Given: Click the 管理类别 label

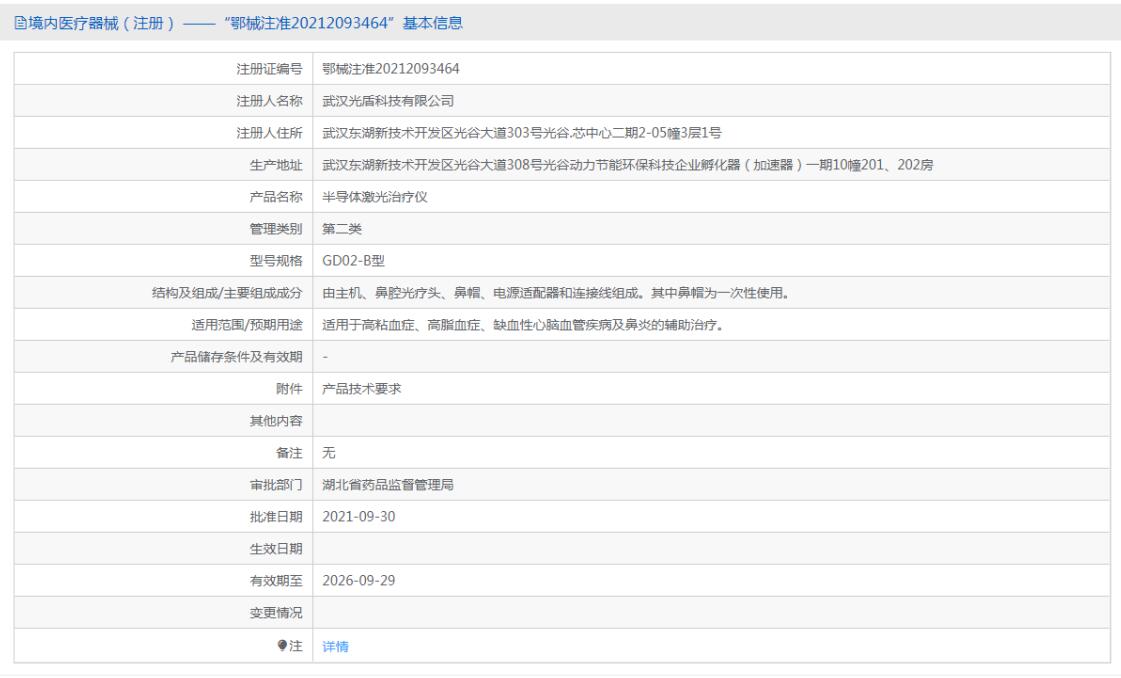Looking at the screenshot, I should (x=276, y=229).
